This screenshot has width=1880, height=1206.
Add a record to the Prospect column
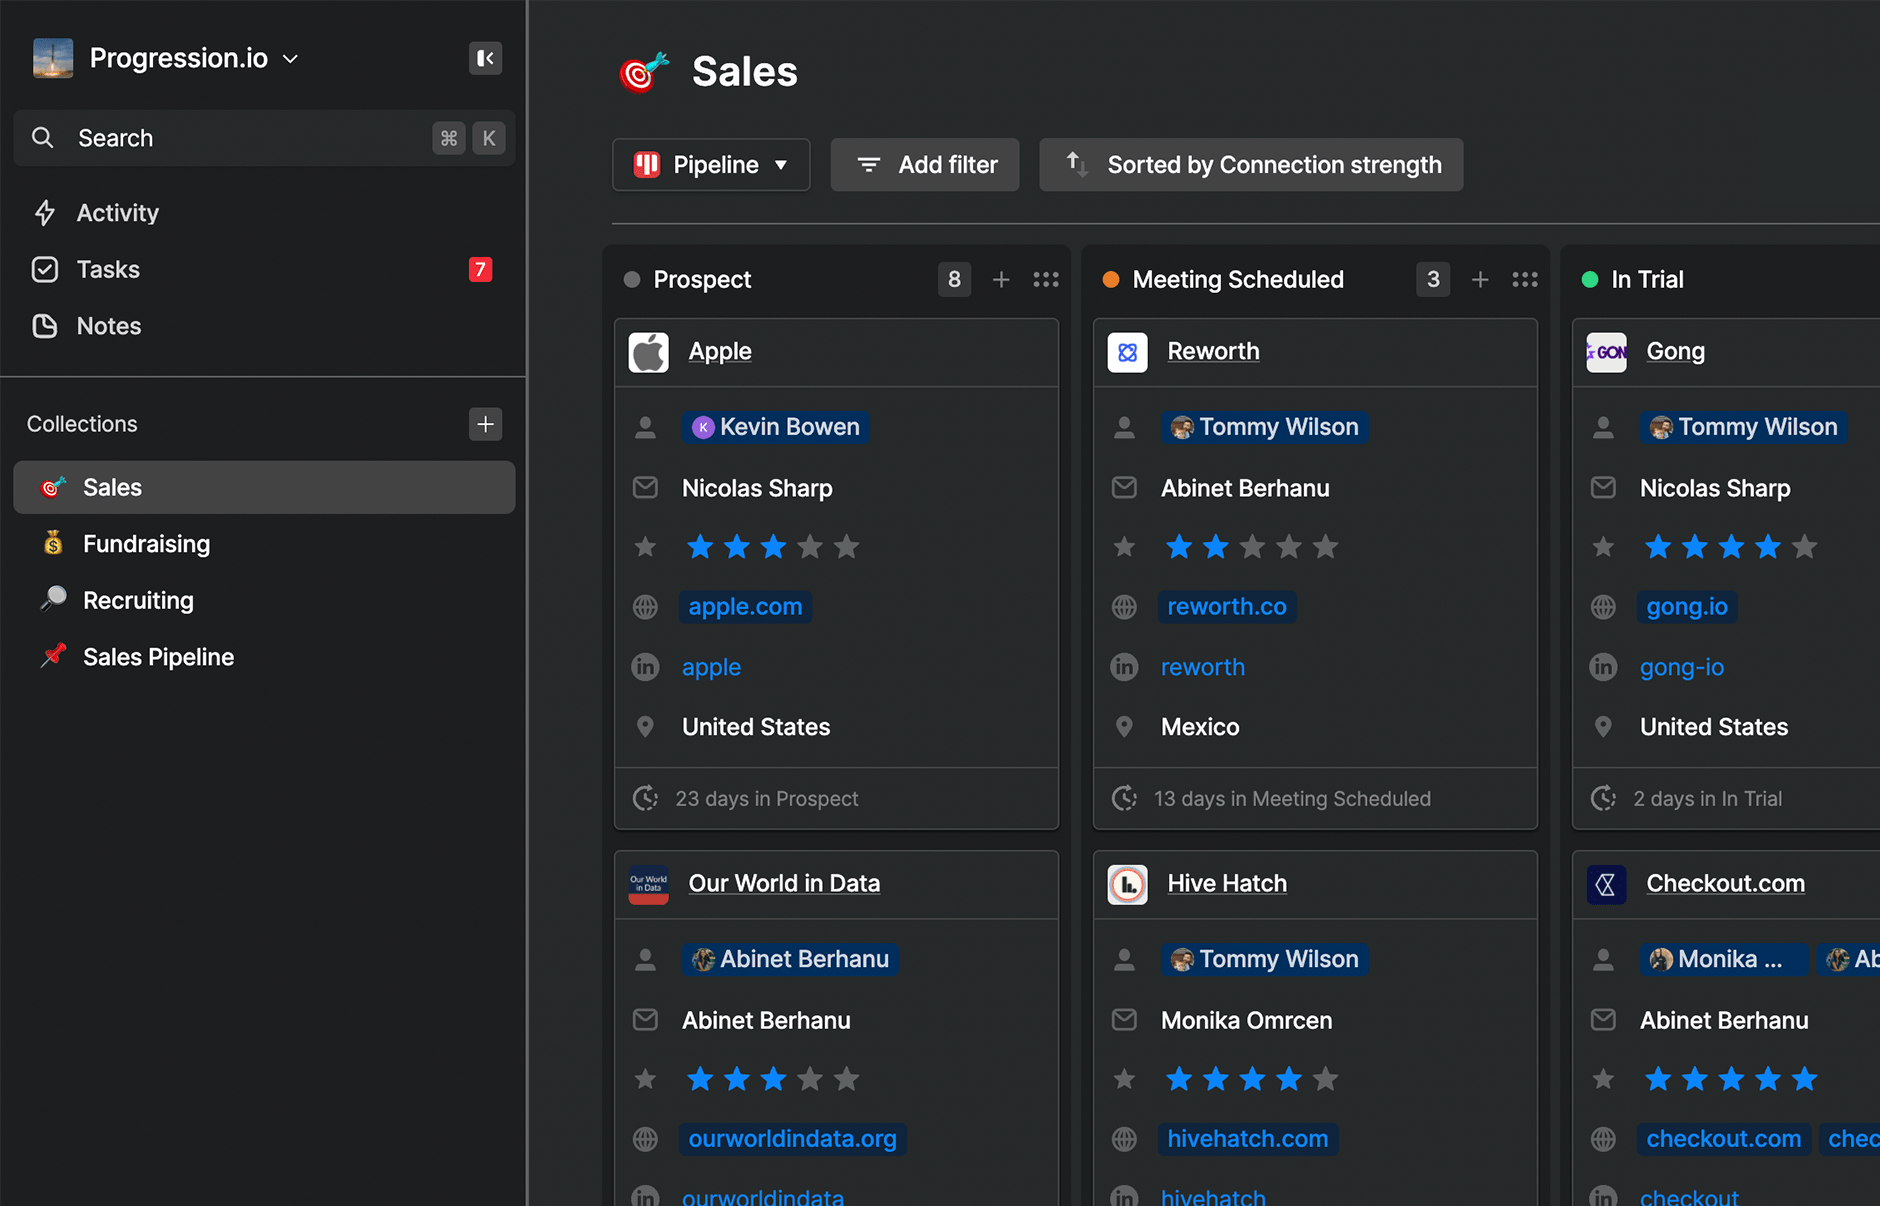point(1001,280)
